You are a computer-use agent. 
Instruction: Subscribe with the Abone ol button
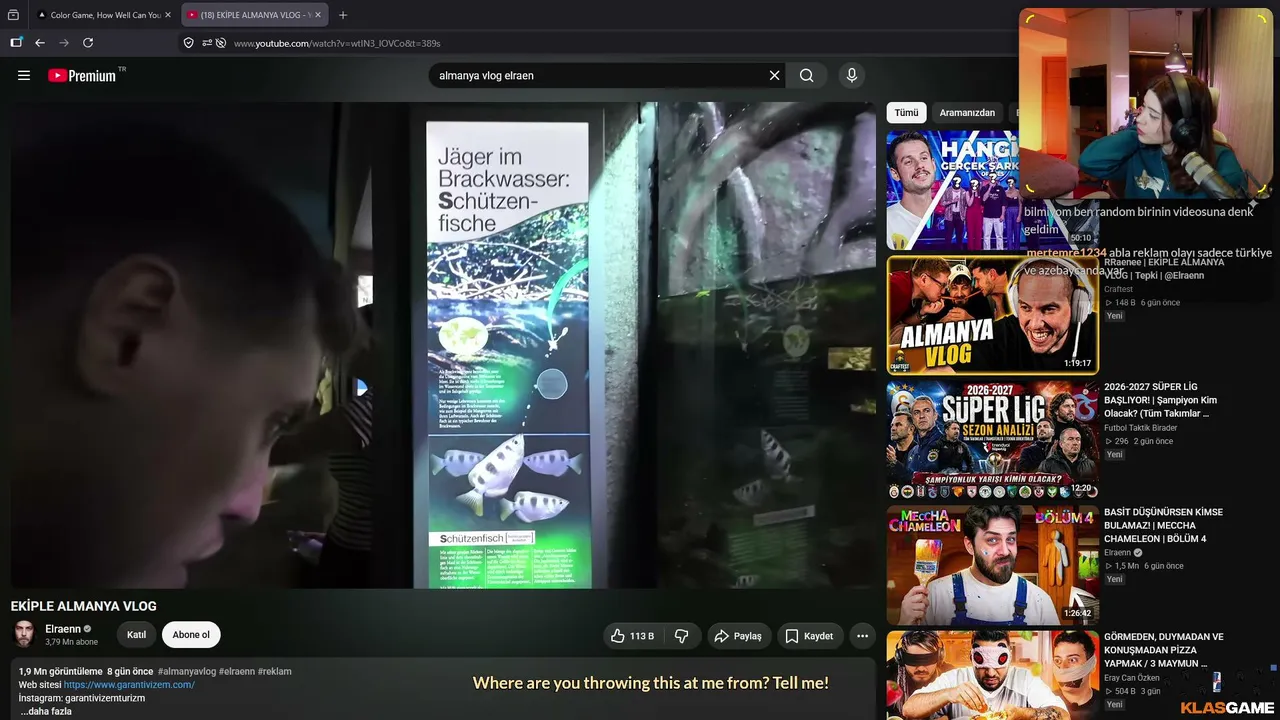coord(191,635)
